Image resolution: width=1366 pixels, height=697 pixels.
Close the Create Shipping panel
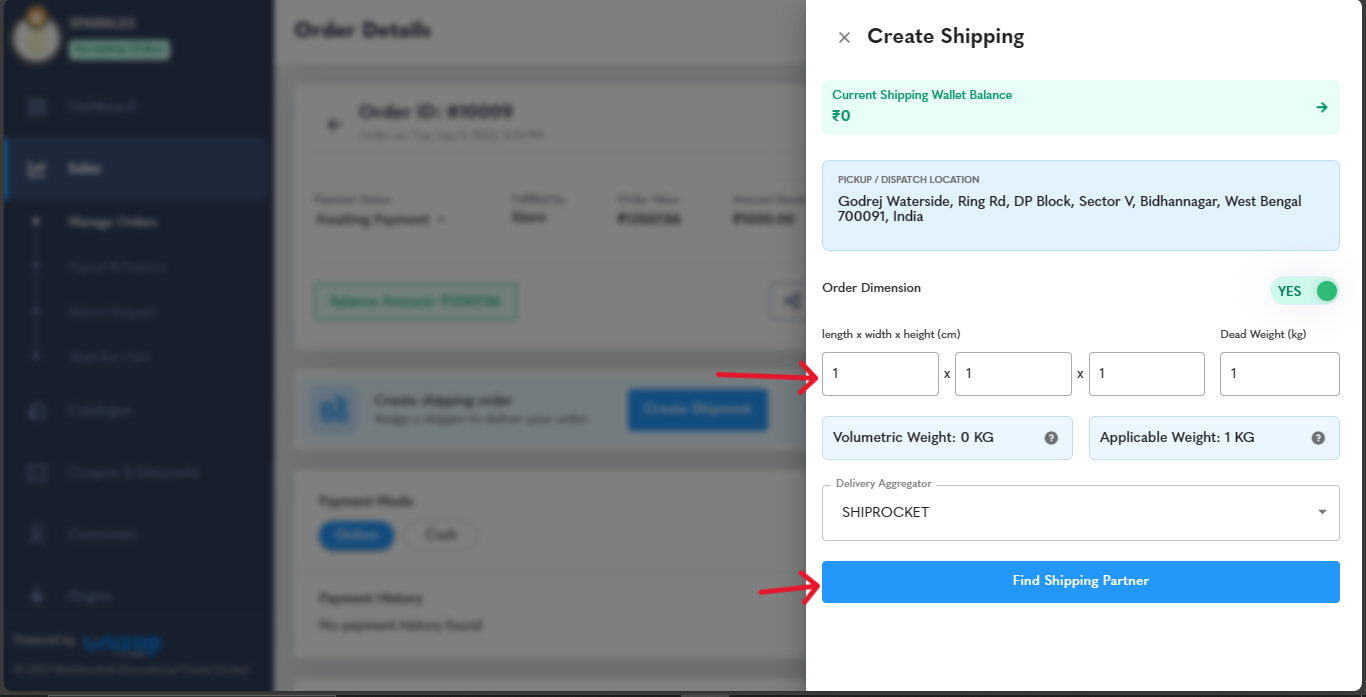844,37
